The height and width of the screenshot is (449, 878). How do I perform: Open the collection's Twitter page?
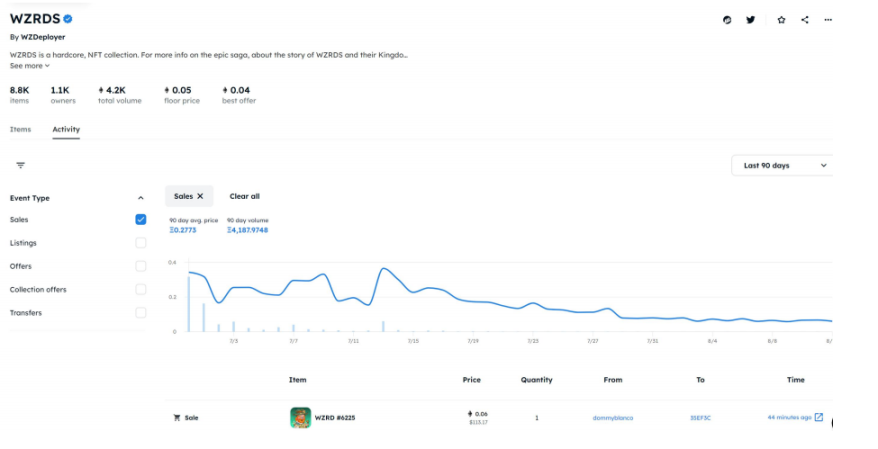[751, 20]
